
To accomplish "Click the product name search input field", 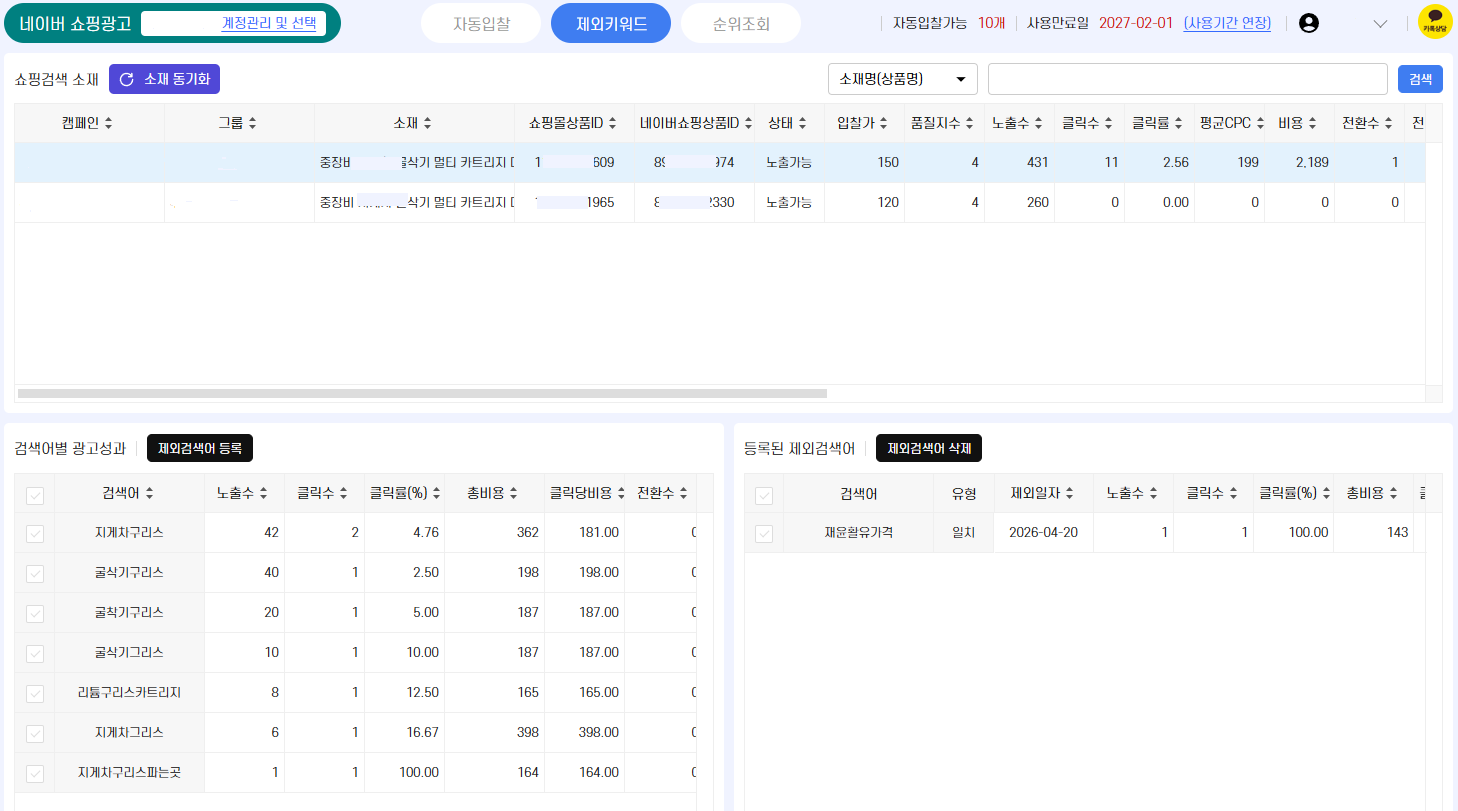I will [1187, 79].
